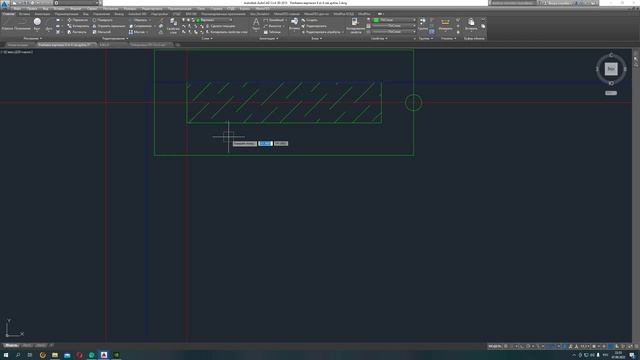The height and width of the screenshot is (360, 640).
Task: Open the Правка menu
Action: pyautogui.click(x=31, y=9)
